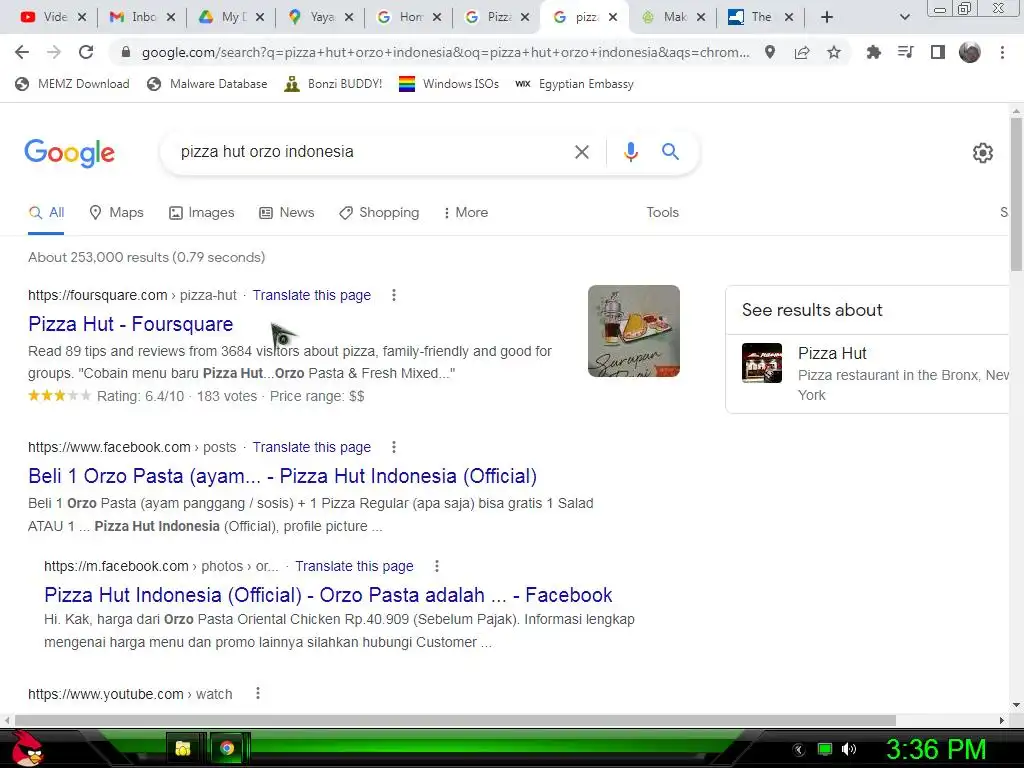This screenshot has width=1024, height=768.
Task: Switch to the Shopping results tab
Action: pyautogui.click(x=379, y=213)
